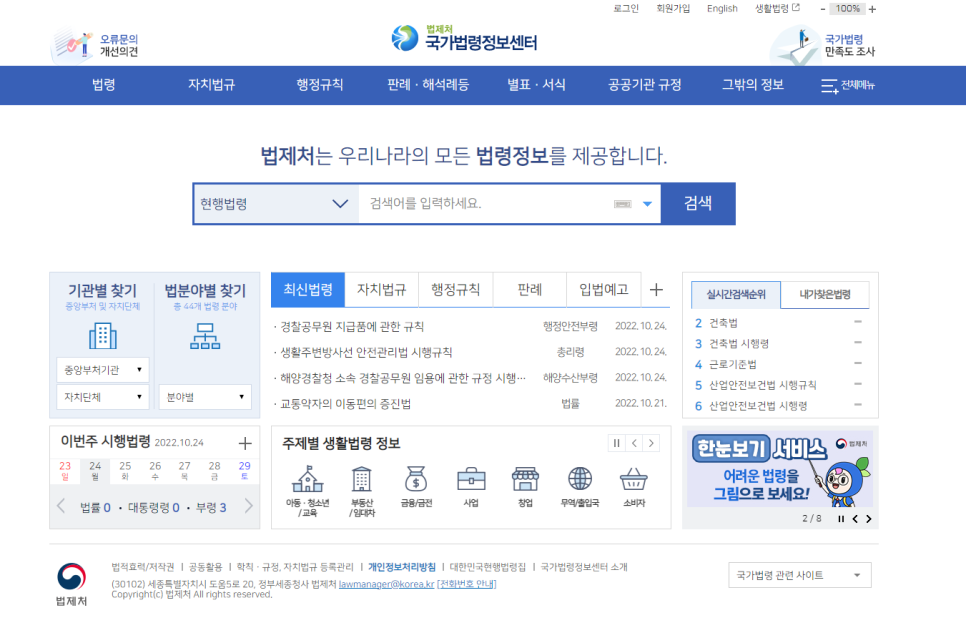Click the search keyword input field
Image resolution: width=966 pixels, height=638 pixels.
[x=485, y=204]
